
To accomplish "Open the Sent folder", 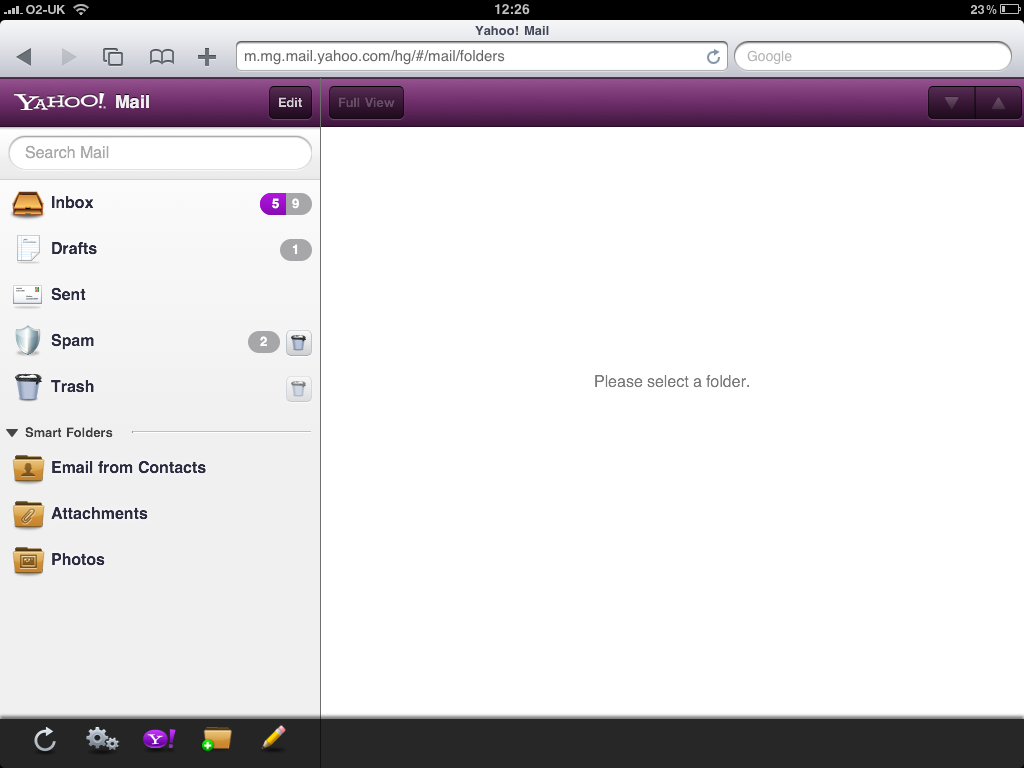I will [160, 295].
